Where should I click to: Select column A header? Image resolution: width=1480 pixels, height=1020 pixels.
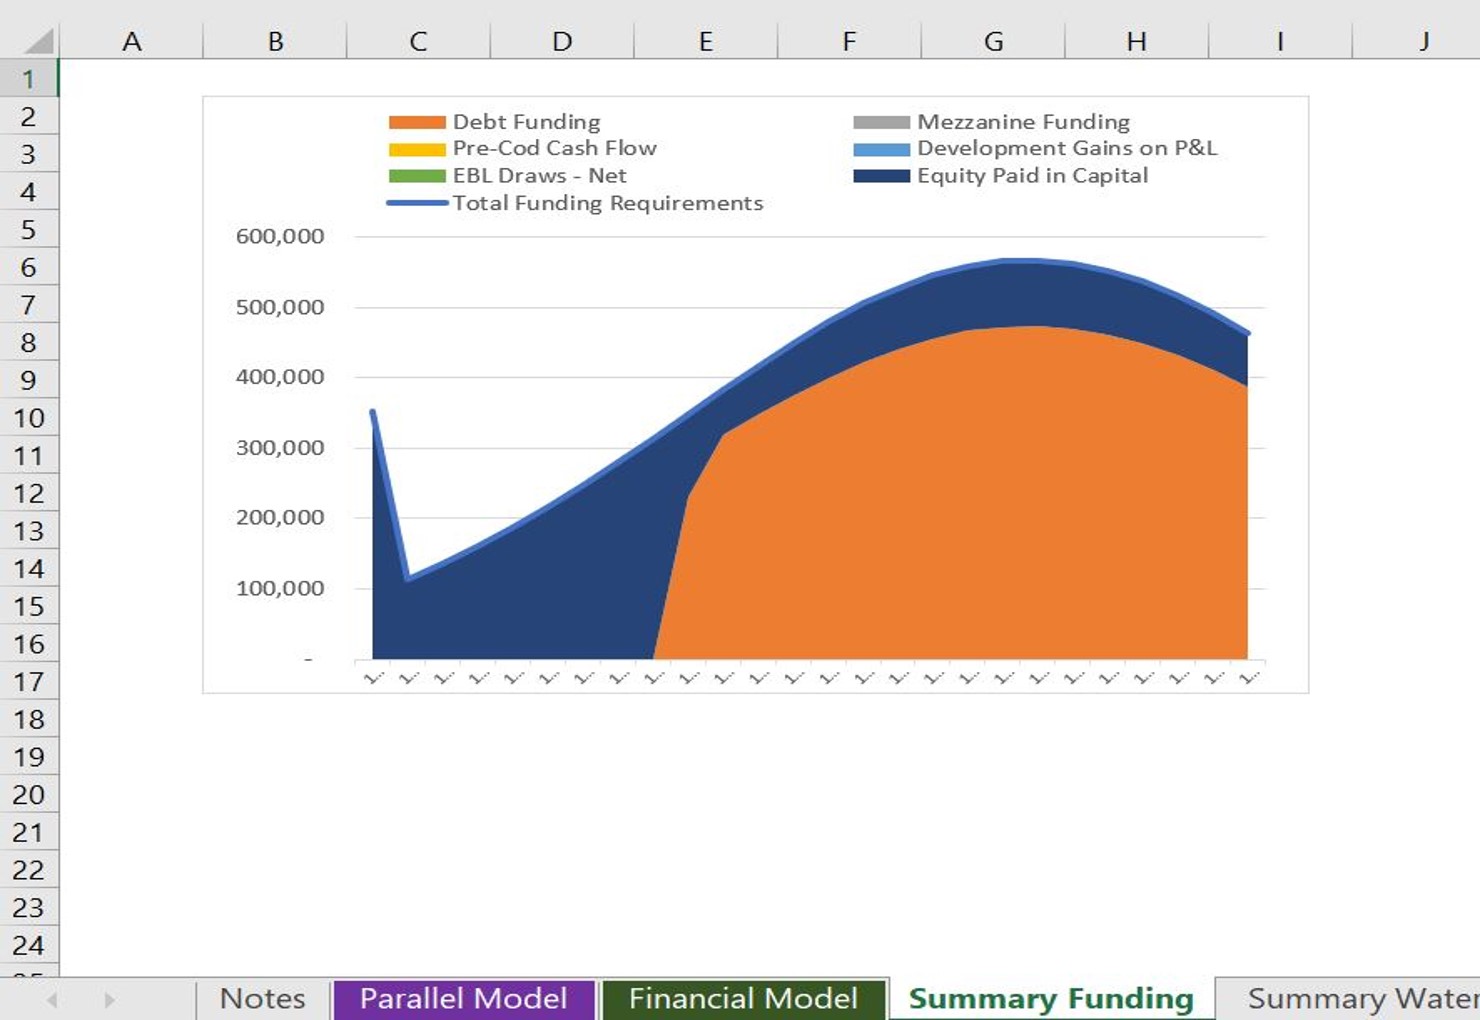coord(131,41)
